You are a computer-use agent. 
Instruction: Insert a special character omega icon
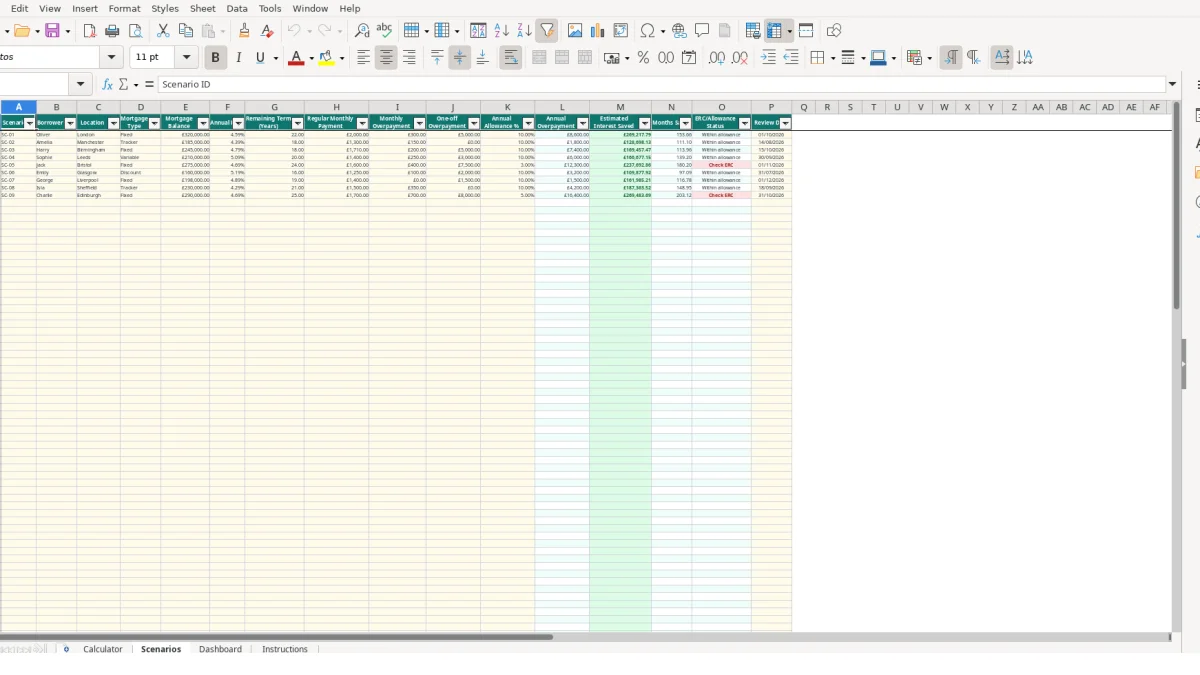point(647,31)
